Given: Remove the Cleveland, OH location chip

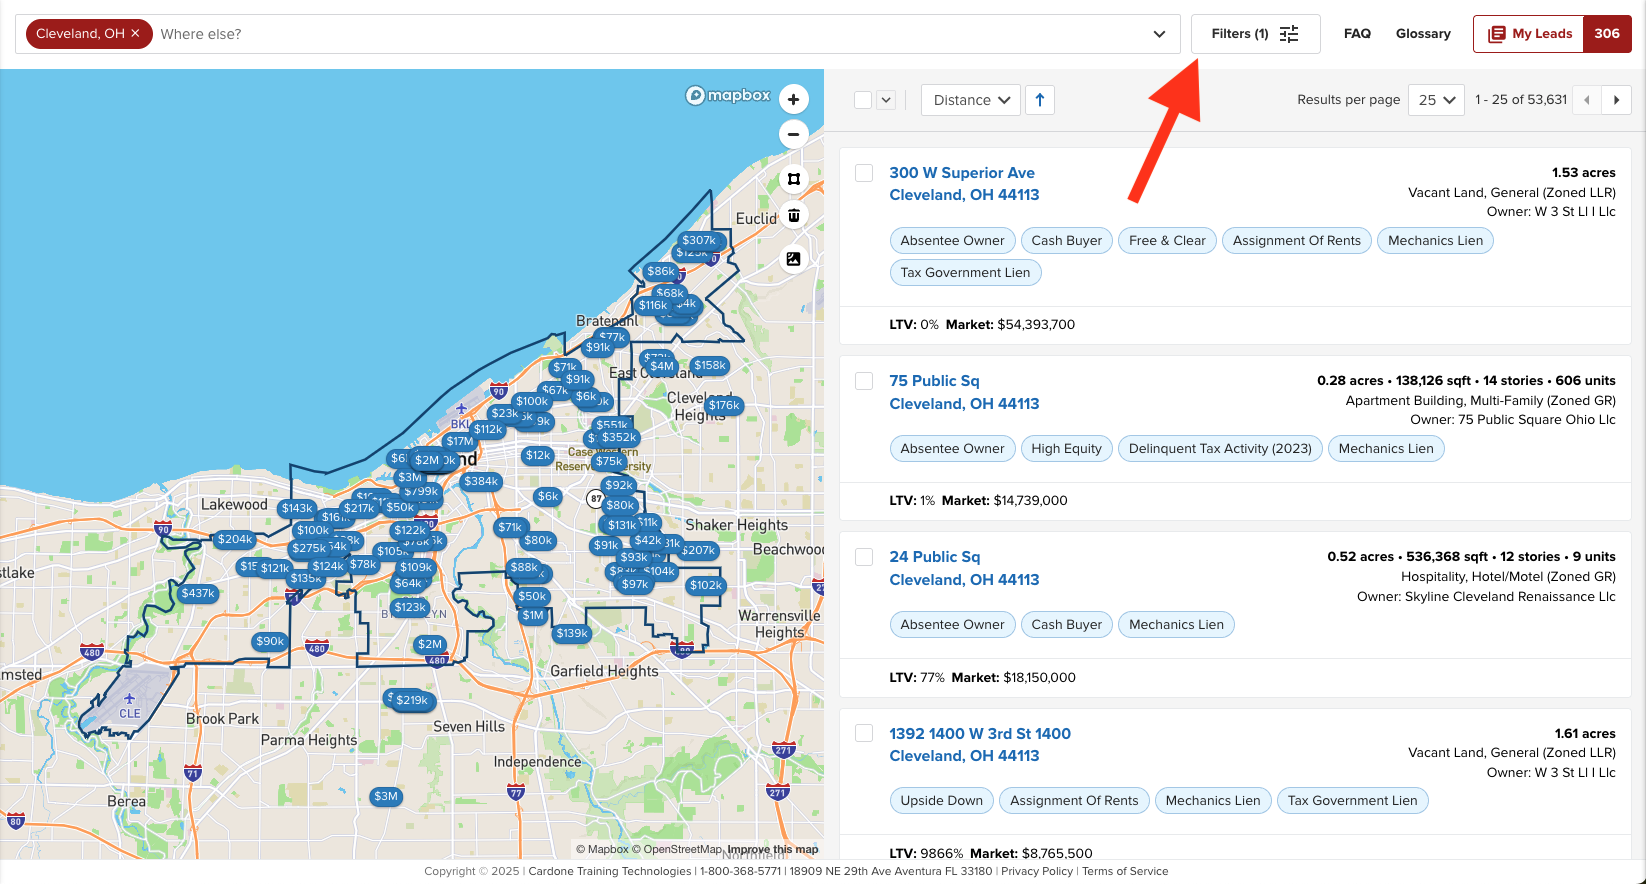Looking at the screenshot, I should (135, 34).
